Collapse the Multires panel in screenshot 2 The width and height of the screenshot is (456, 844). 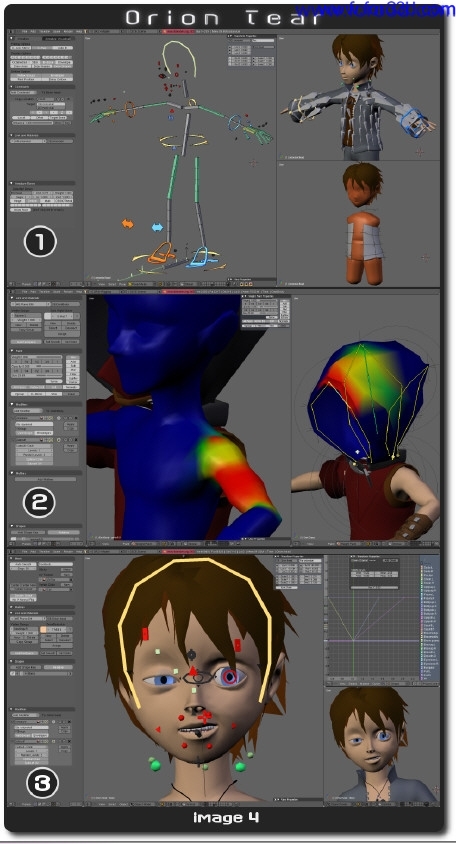pyautogui.click(x=12, y=473)
